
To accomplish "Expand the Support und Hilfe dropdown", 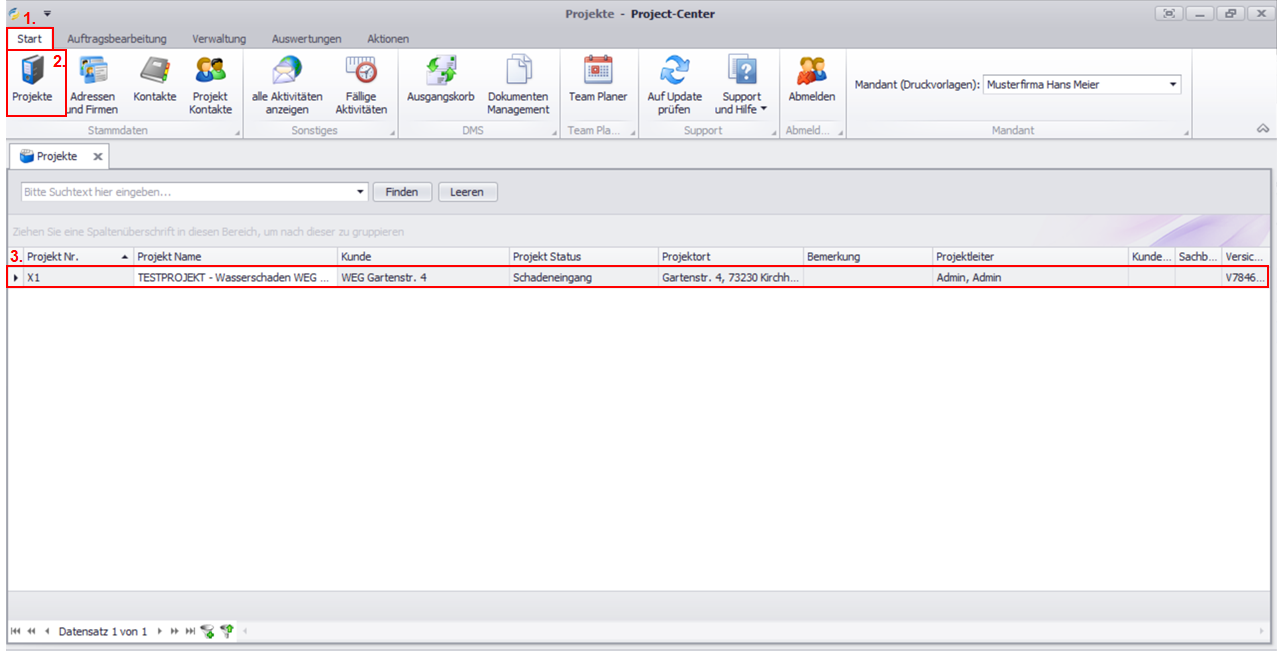I will pyautogui.click(x=741, y=103).
